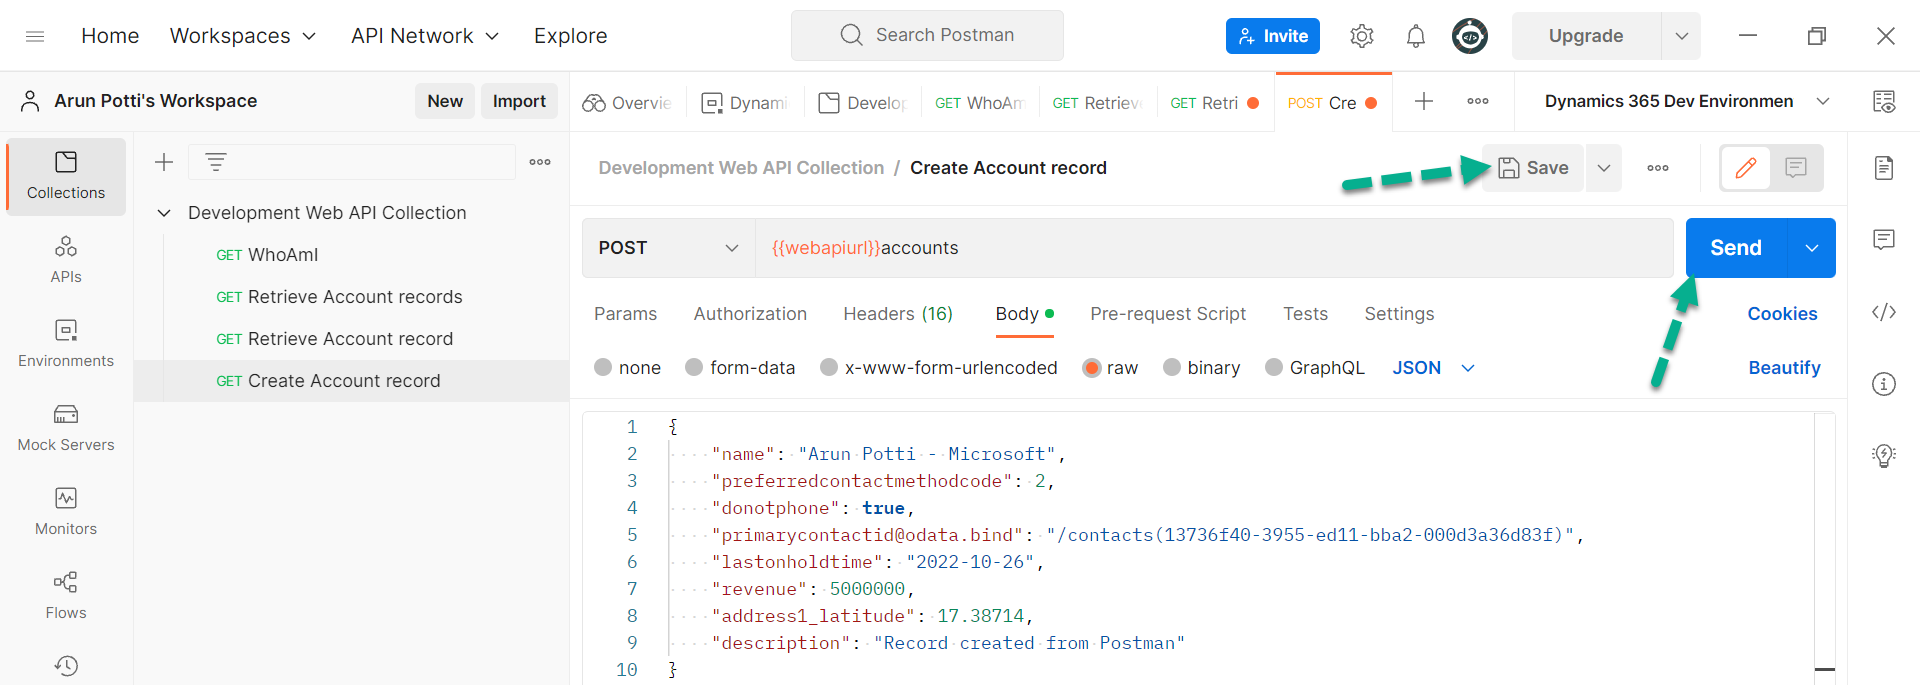
Task: Click the Save button
Action: pyautogui.click(x=1533, y=168)
